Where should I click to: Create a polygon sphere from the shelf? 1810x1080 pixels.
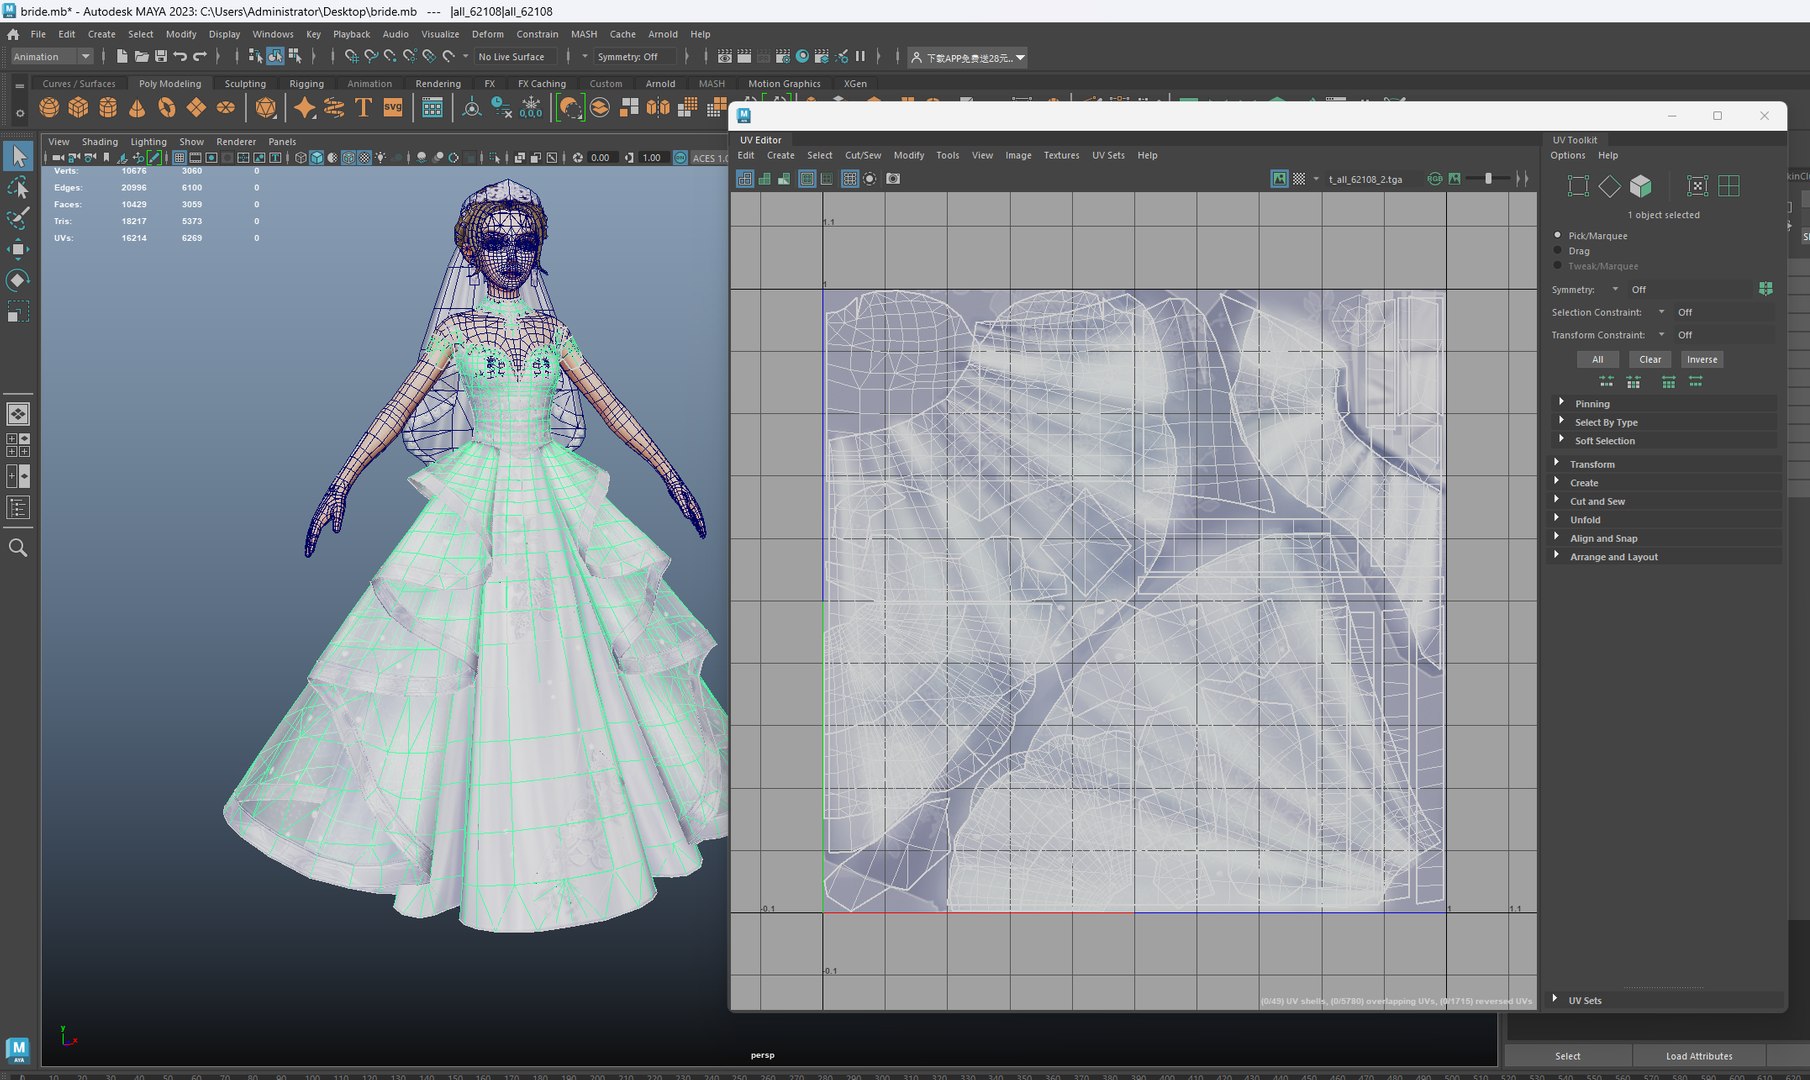point(49,107)
